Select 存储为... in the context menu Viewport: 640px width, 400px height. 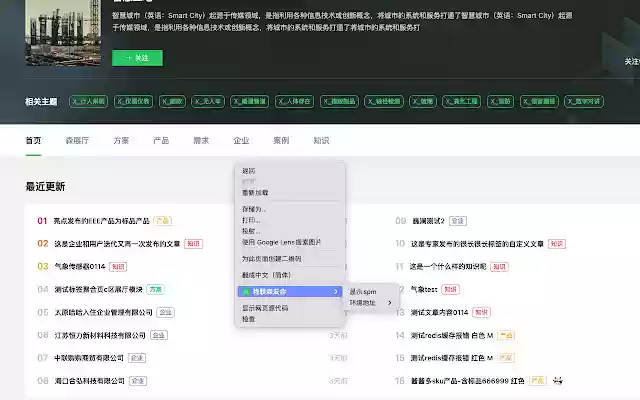click(254, 209)
